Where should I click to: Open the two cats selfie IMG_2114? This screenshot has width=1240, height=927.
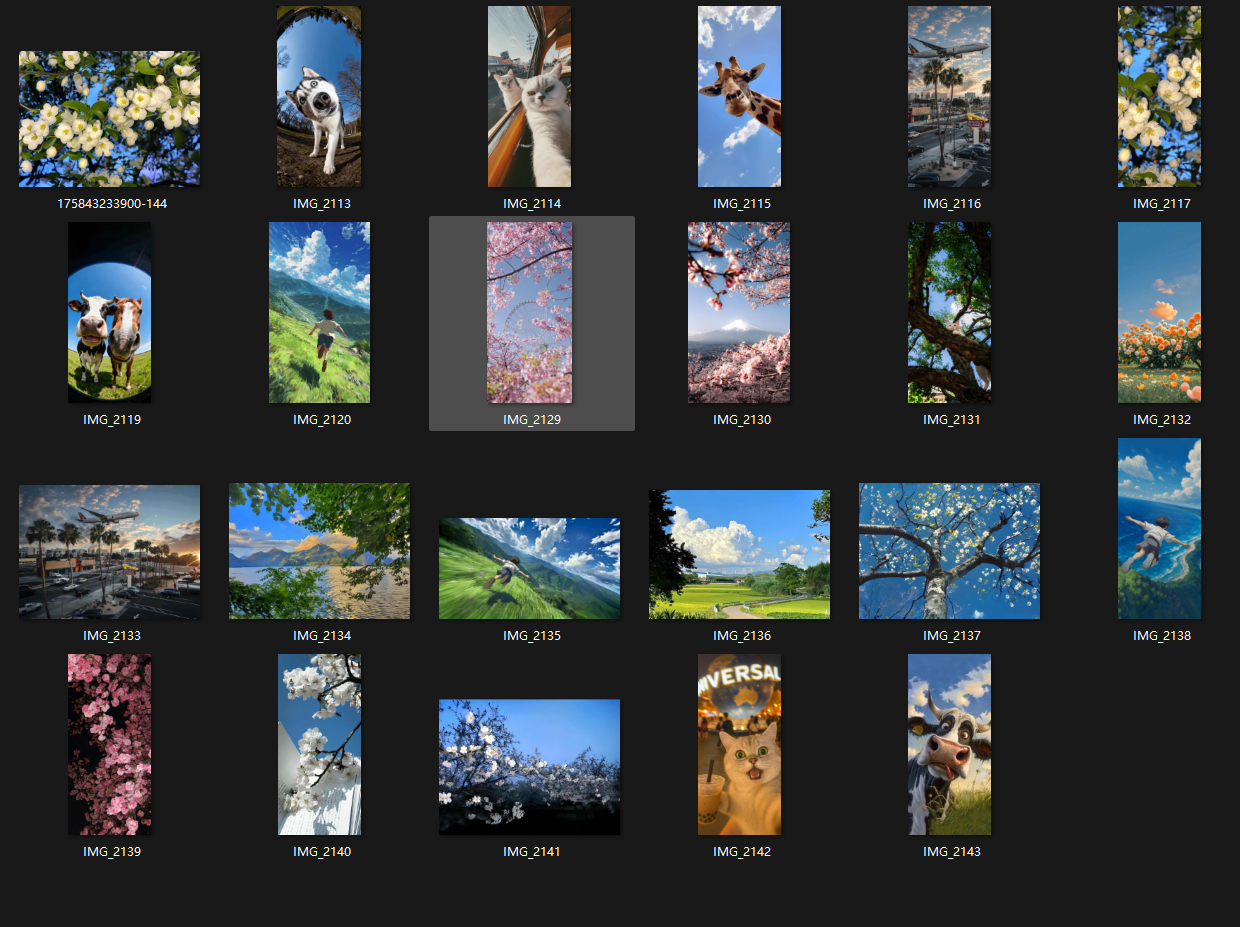[x=529, y=97]
